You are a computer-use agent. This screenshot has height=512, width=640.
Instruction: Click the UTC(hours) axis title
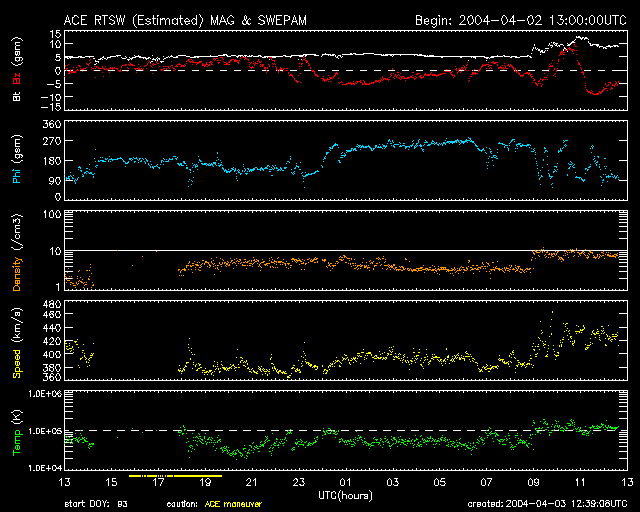coord(345,495)
